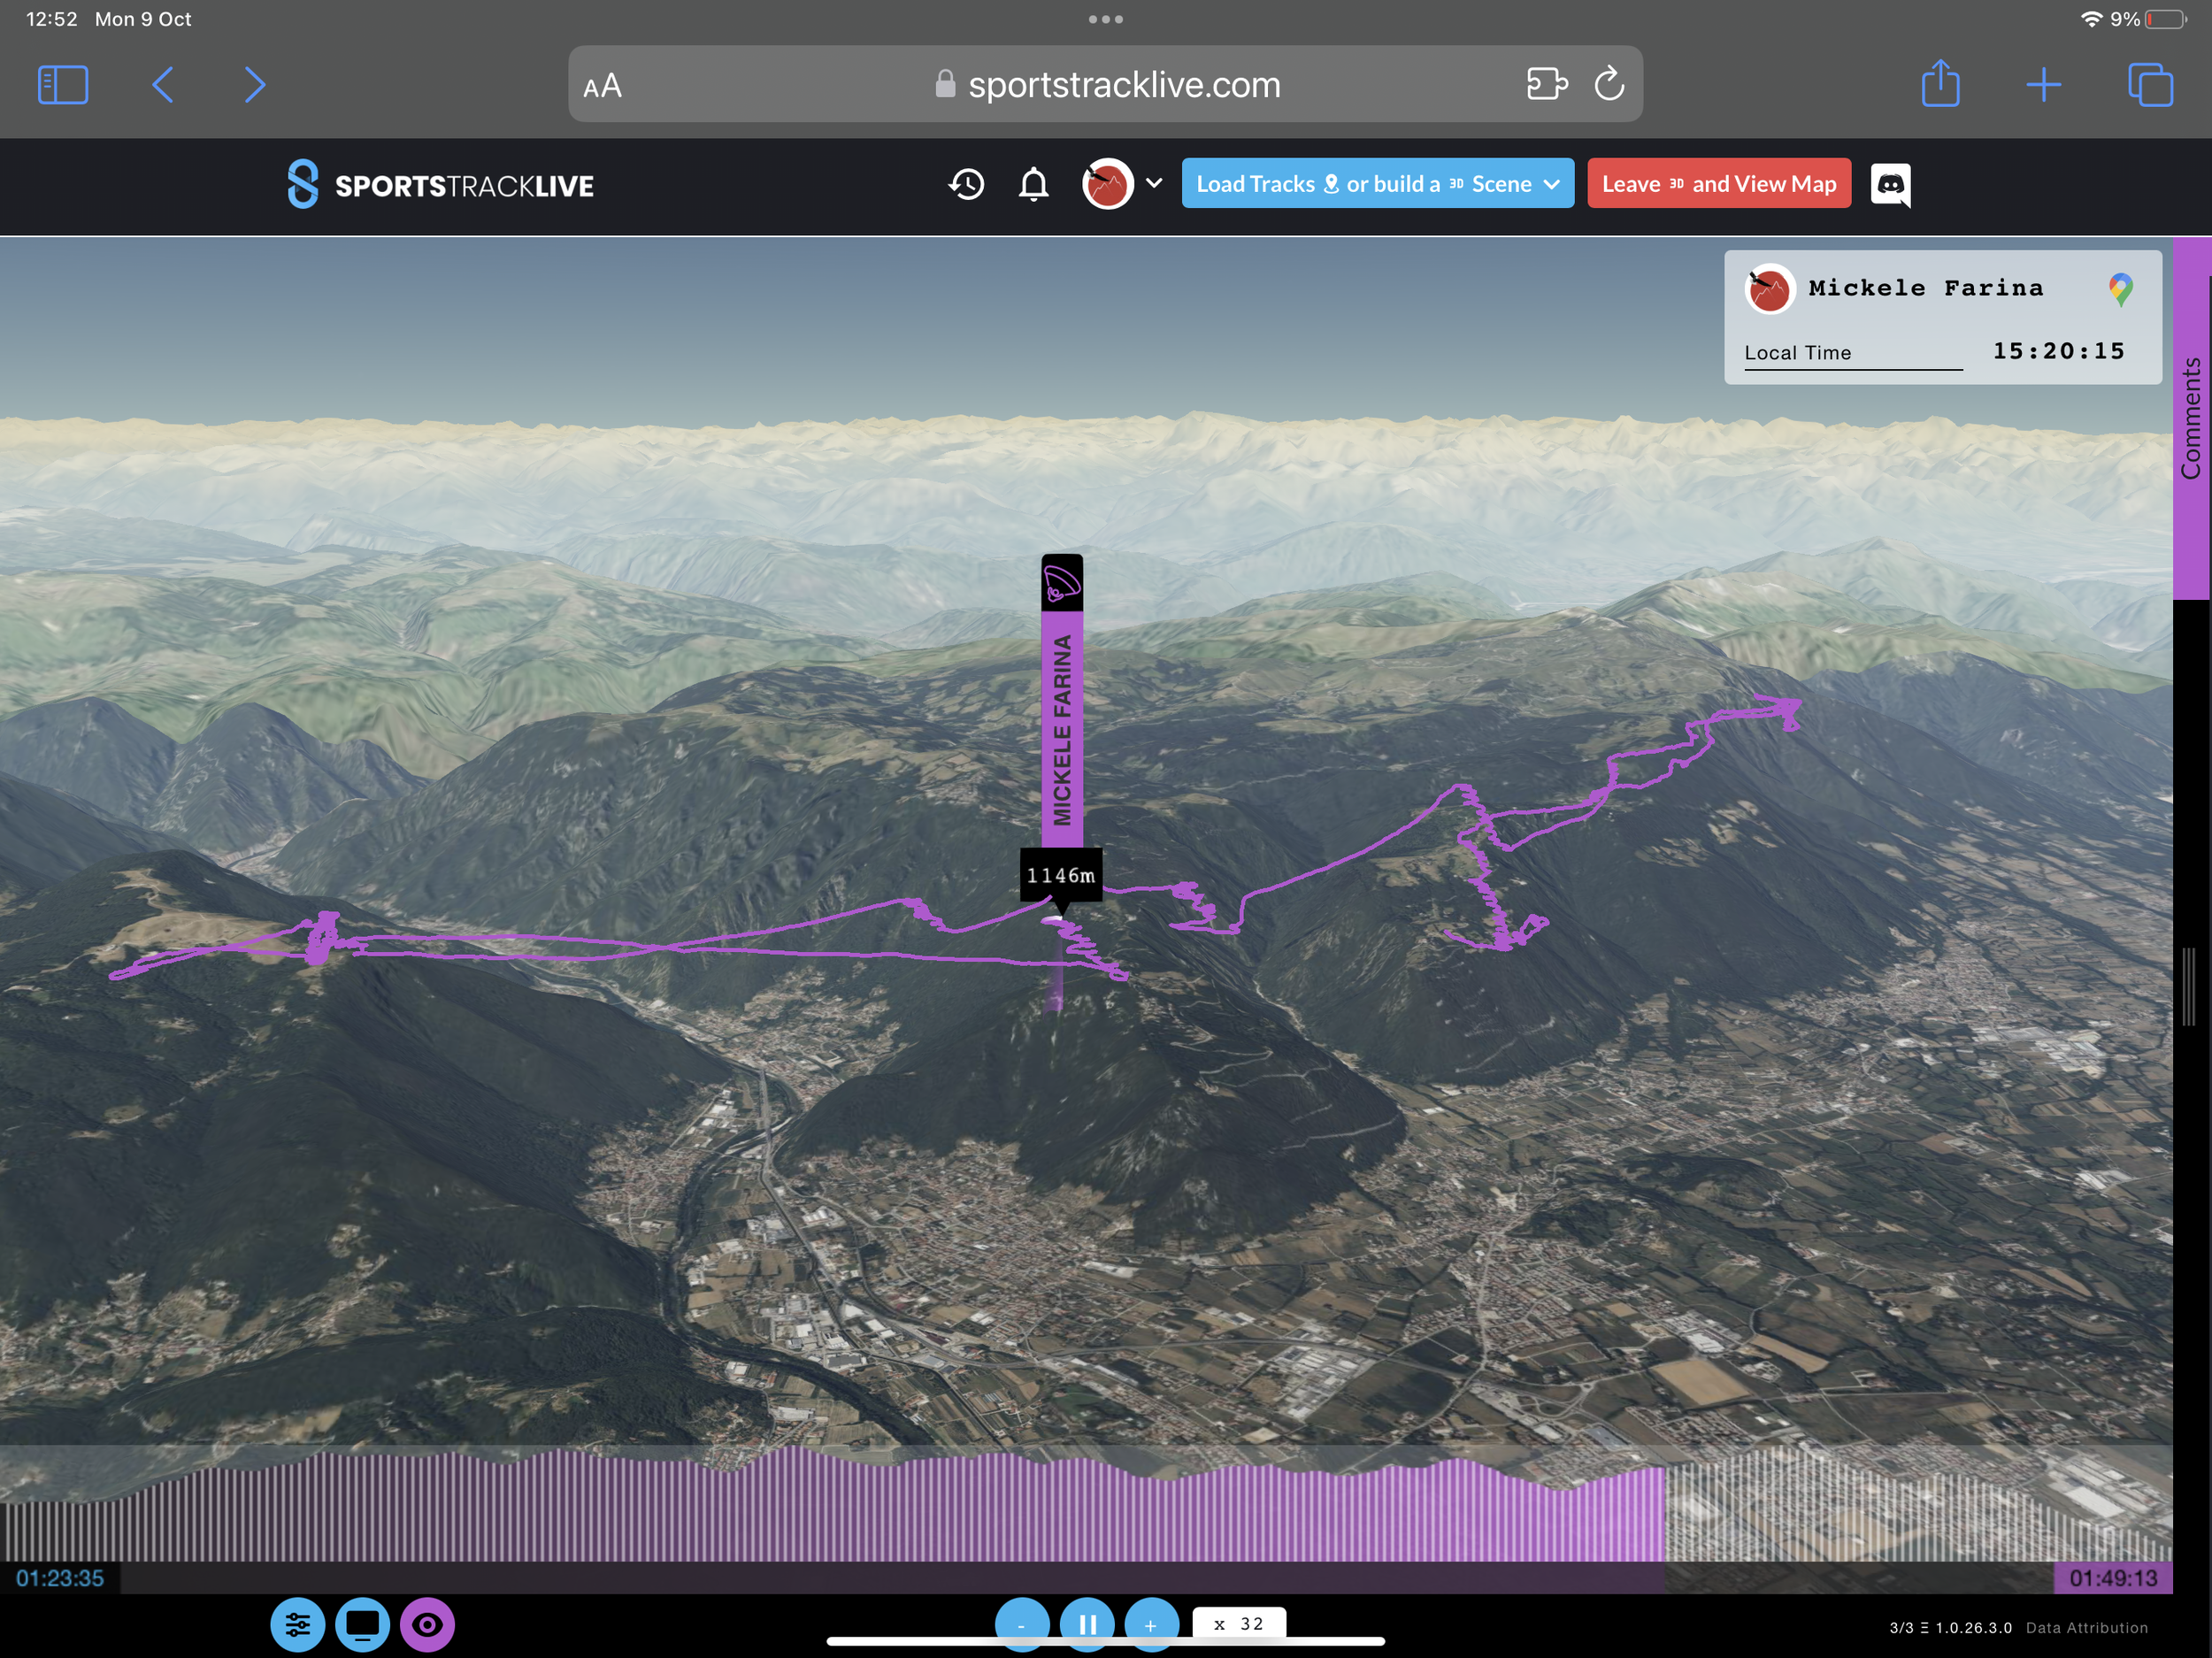Image resolution: width=2212 pixels, height=1658 pixels.
Task: Pause the track playback
Action: click(x=1087, y=1622)
